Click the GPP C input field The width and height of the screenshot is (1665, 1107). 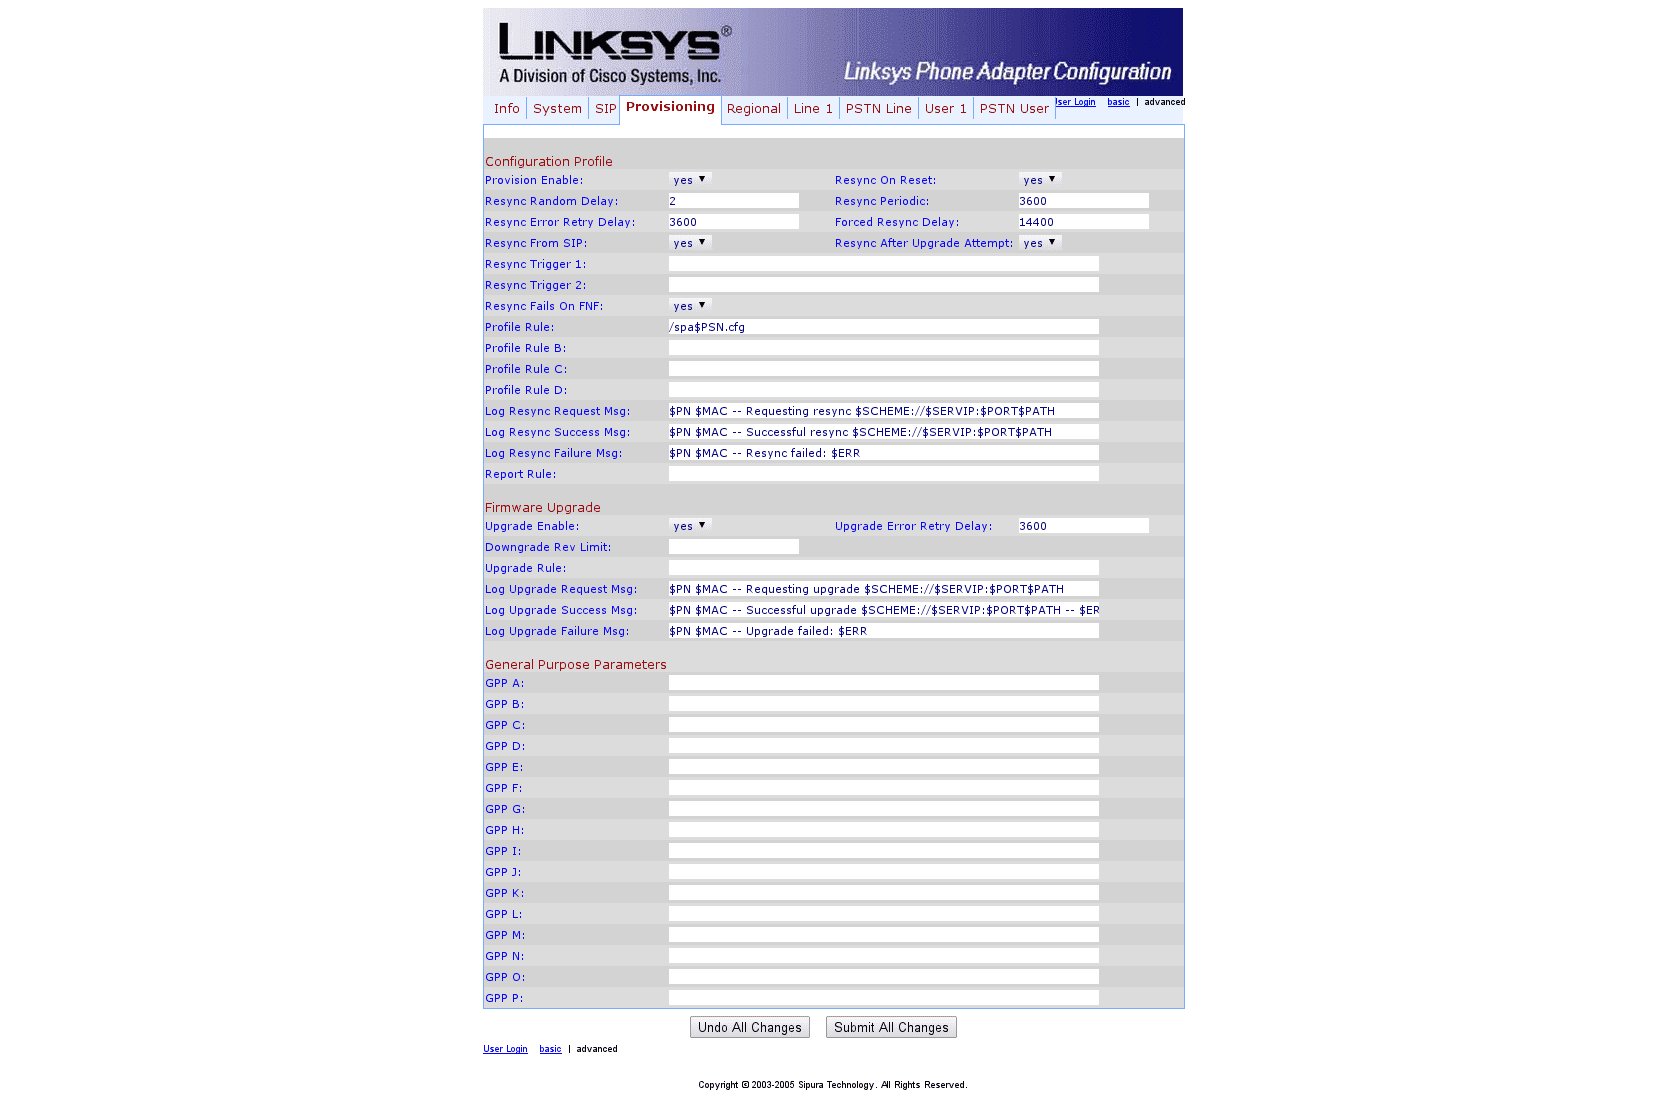pos(884,725)
